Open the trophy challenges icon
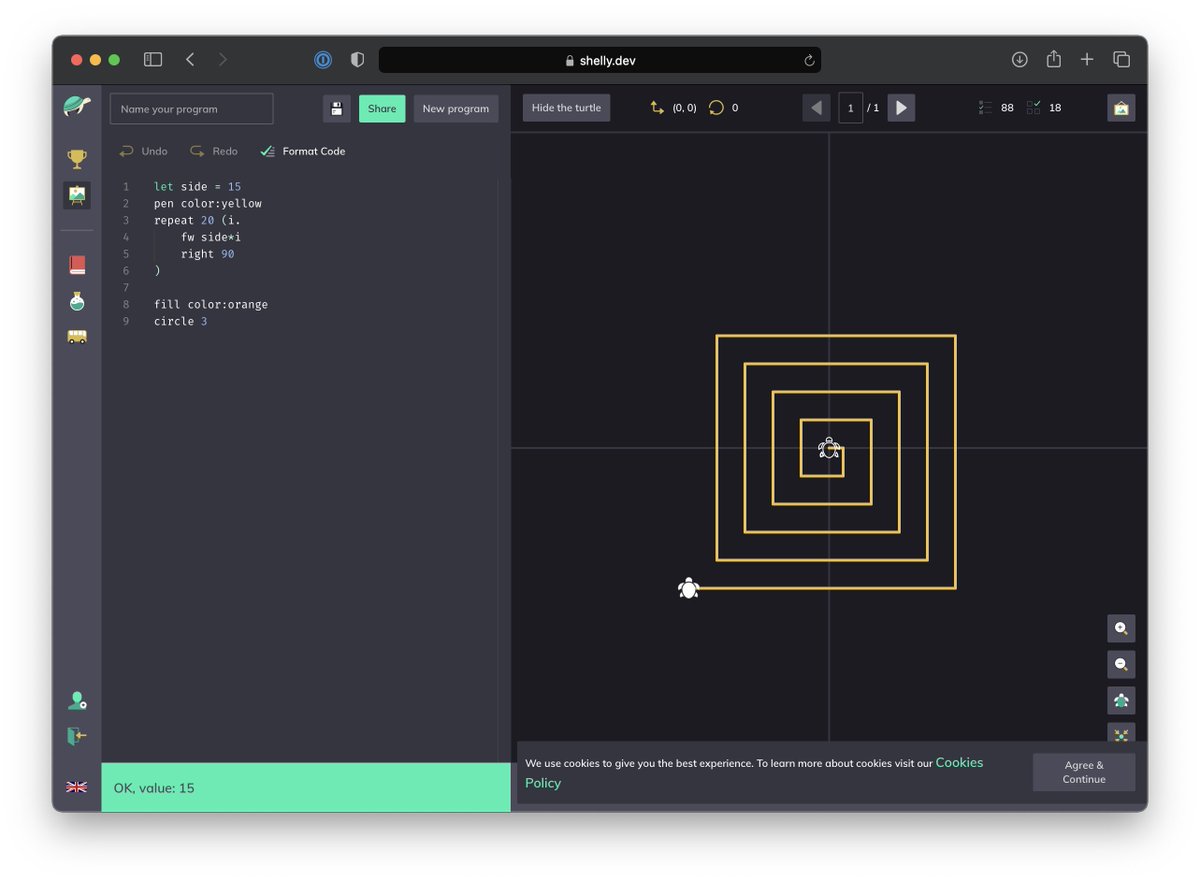1200x881 pixels. point(77,158)
